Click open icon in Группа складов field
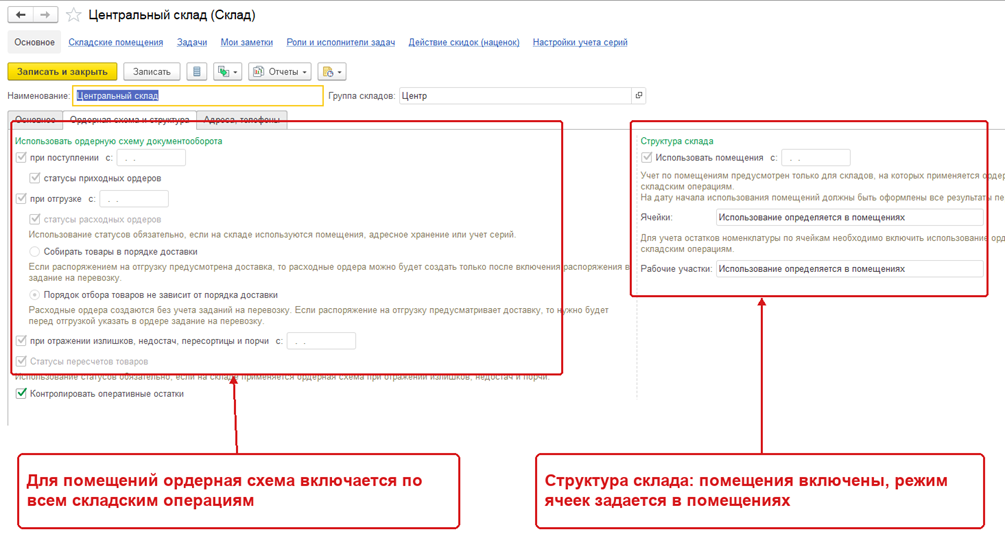This screenshot has width=1005, height=556. (x=638, y=96)
